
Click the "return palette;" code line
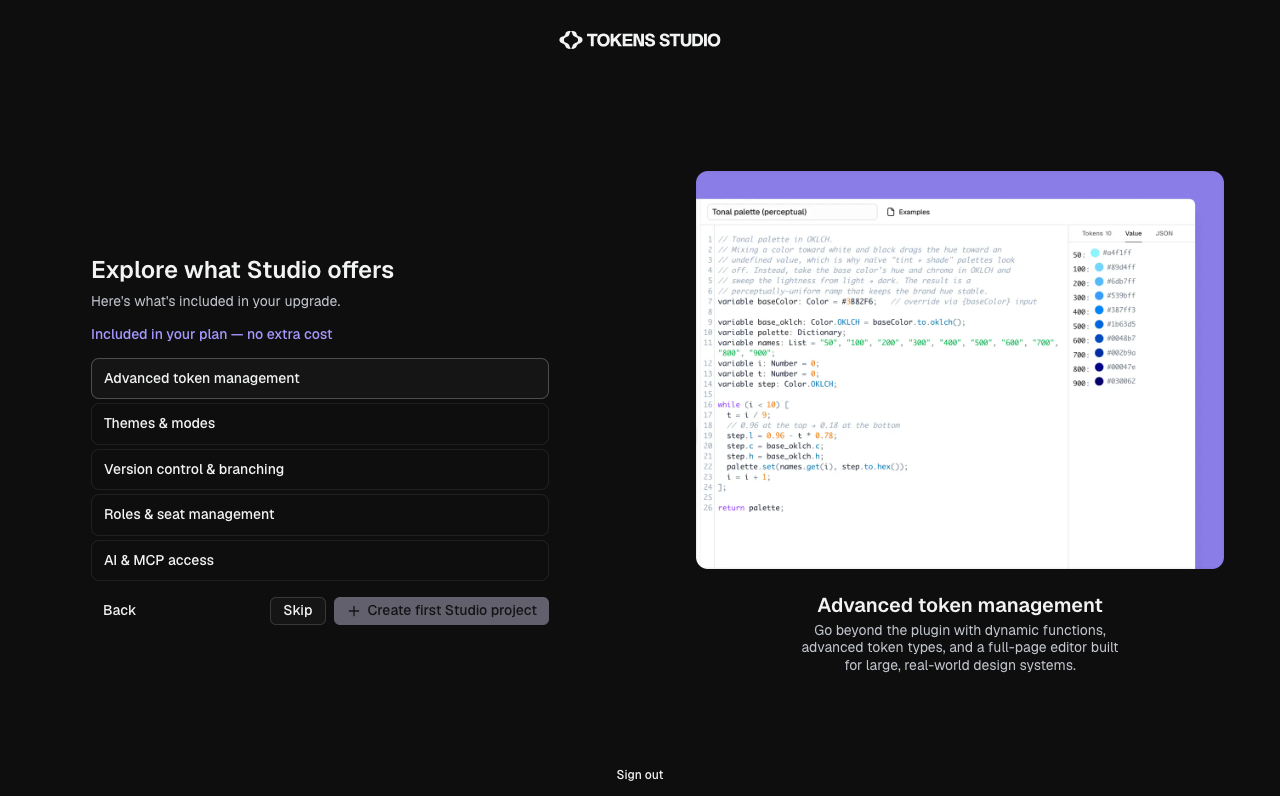(751, 508)
